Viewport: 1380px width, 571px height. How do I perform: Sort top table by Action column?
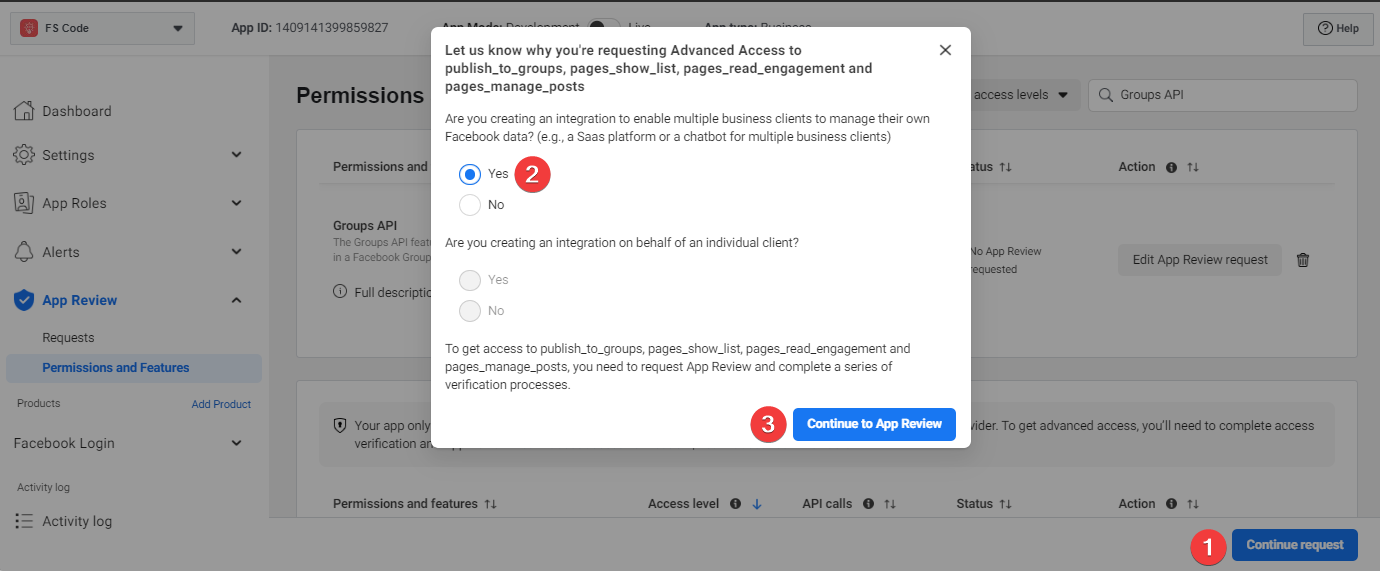click(1193, 167)
